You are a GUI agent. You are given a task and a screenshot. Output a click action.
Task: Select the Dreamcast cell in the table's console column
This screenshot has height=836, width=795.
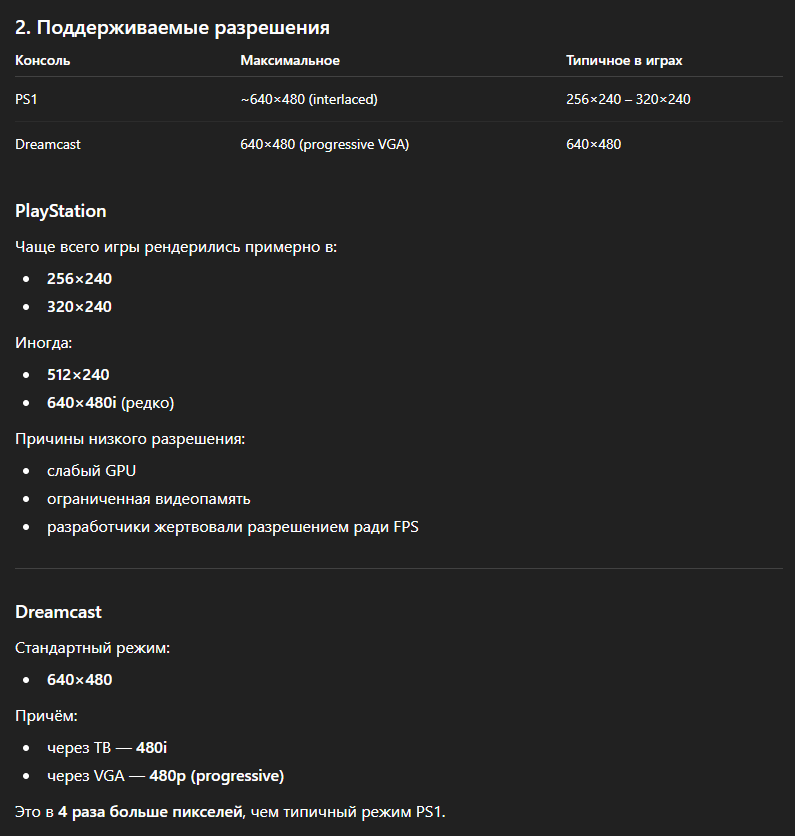click(x=48, y=144)
